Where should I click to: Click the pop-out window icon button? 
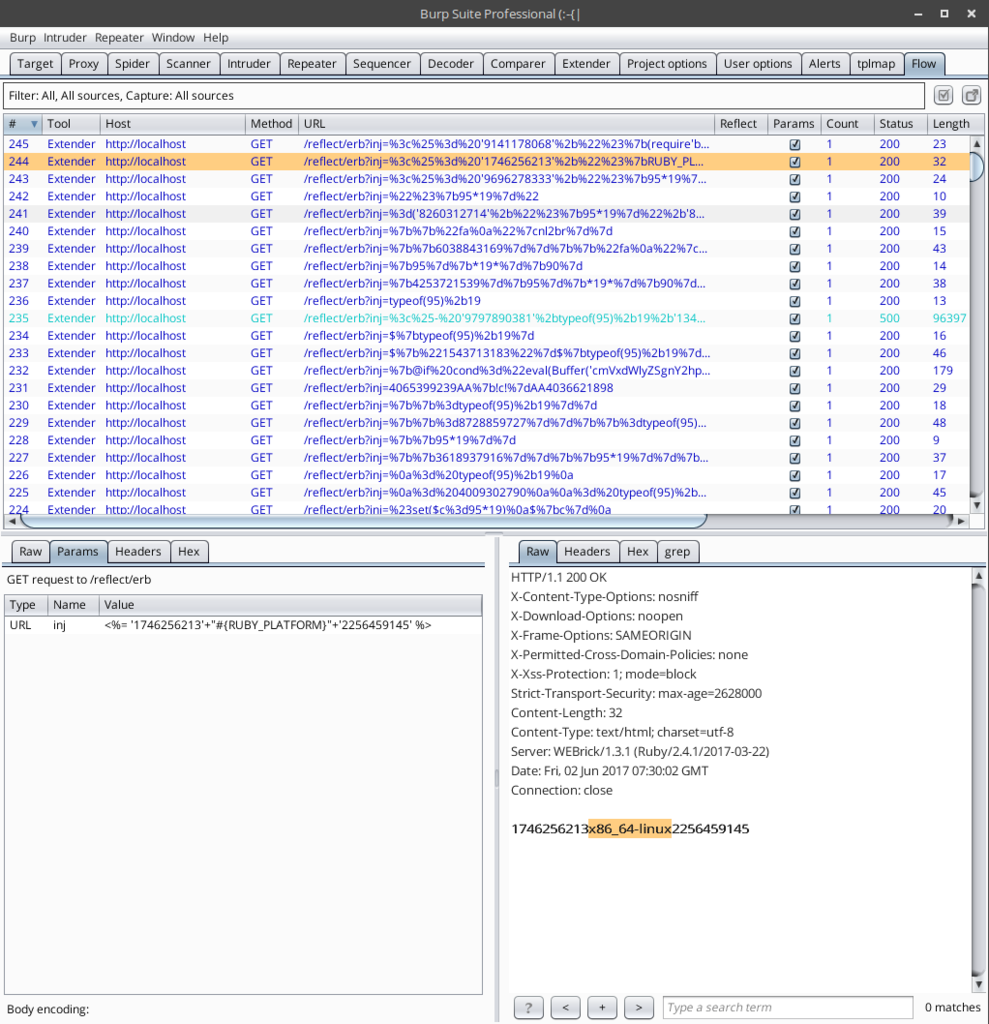coord(971,96)
